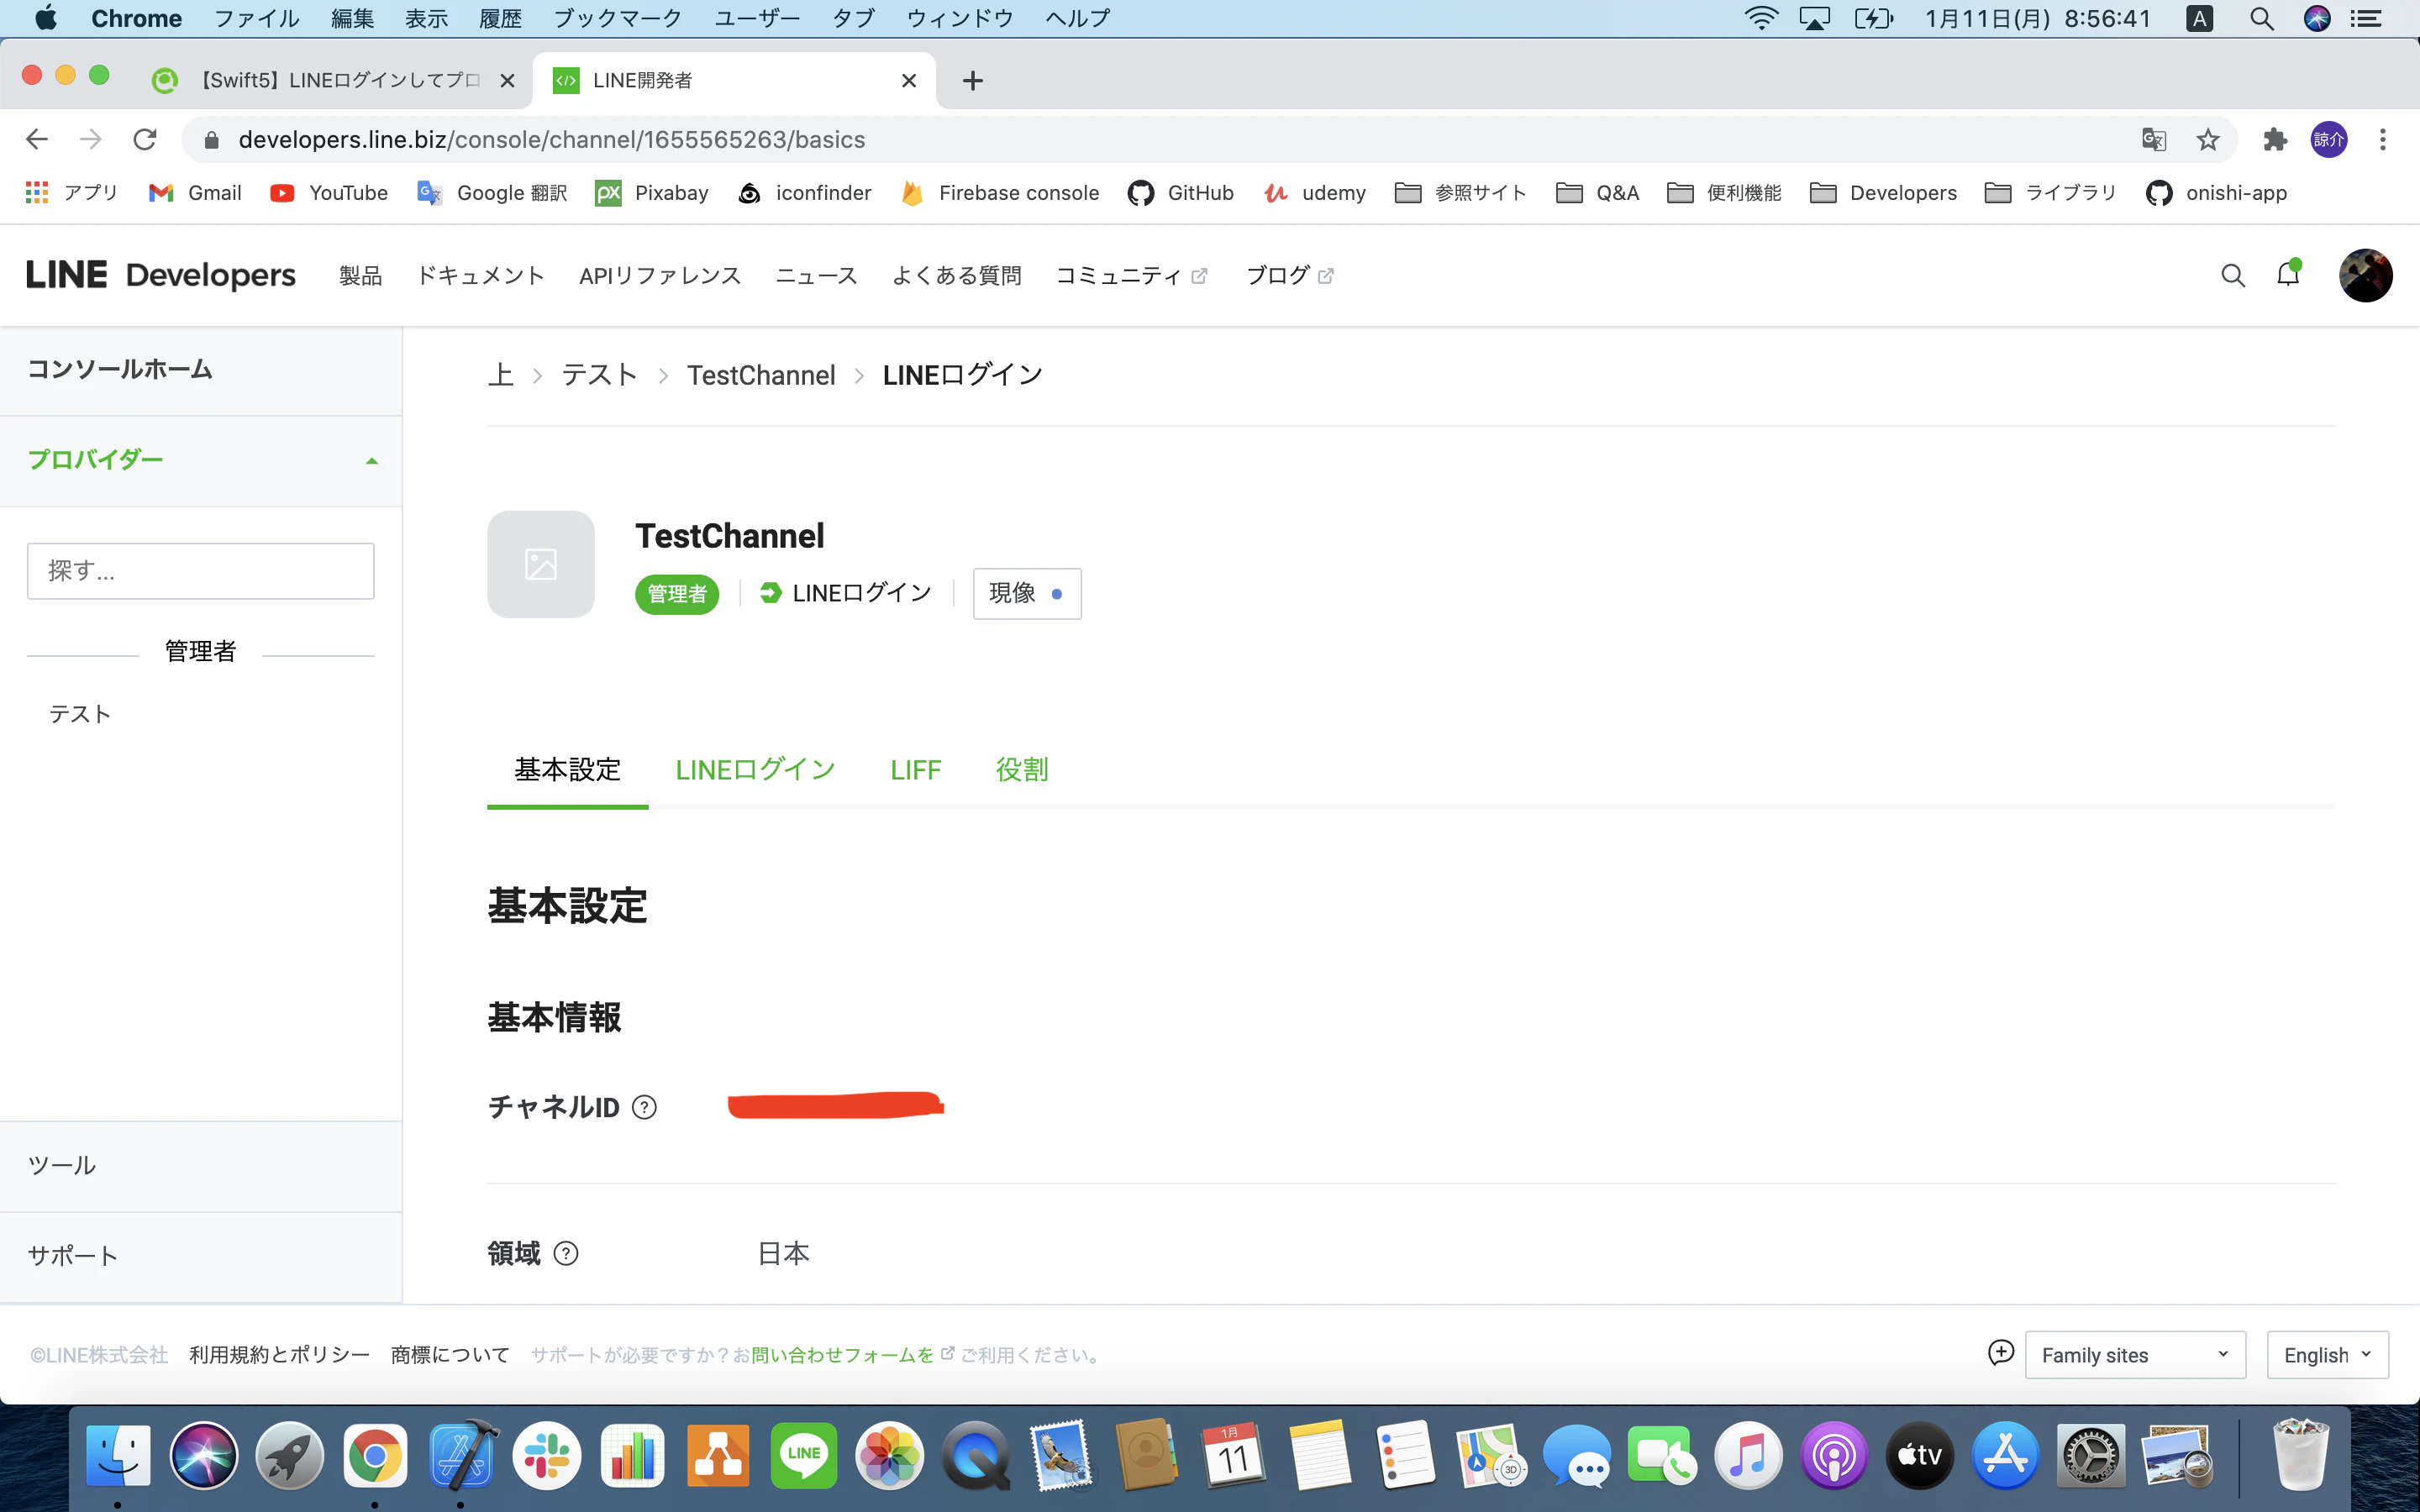Go to コンソールホーム in sidebar
This screenshot has width=2420, height=1512.
(201, 370)
